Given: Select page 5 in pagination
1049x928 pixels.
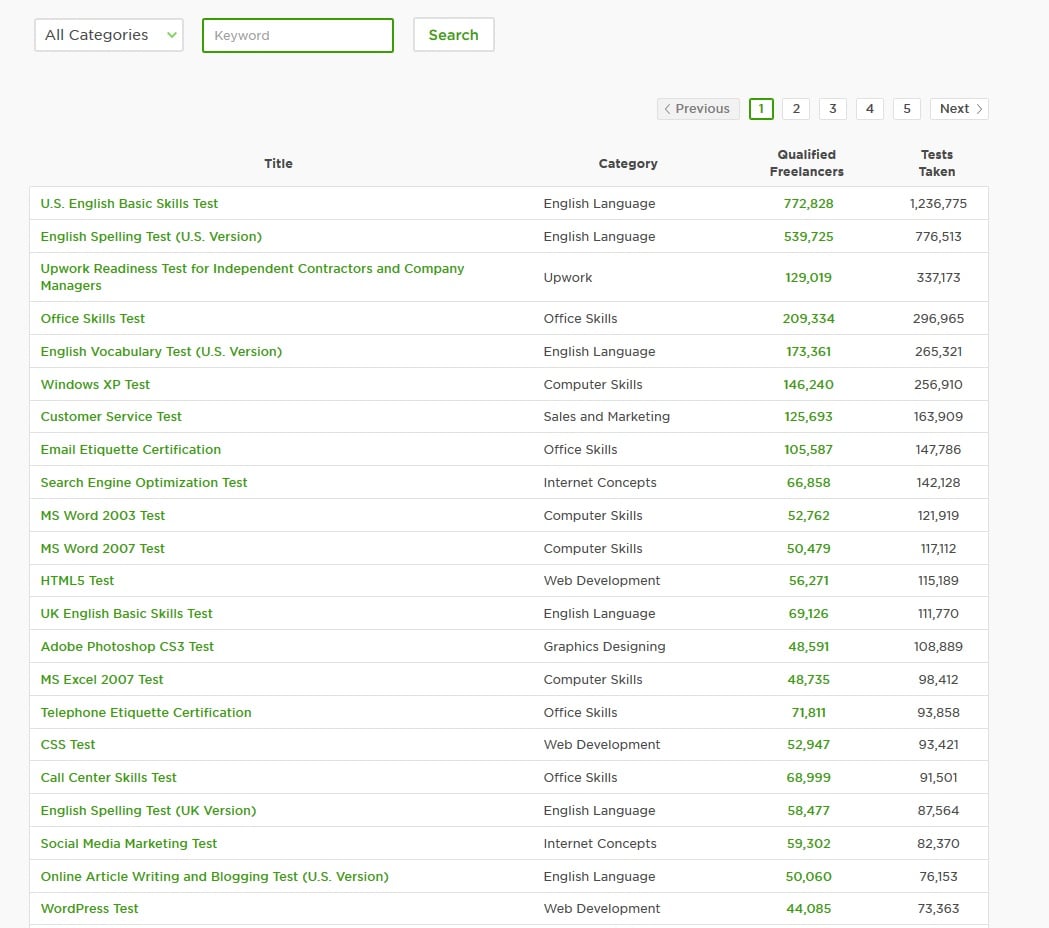Looking at the screenshot, I should pyautogui.click(x=906, y=109).
